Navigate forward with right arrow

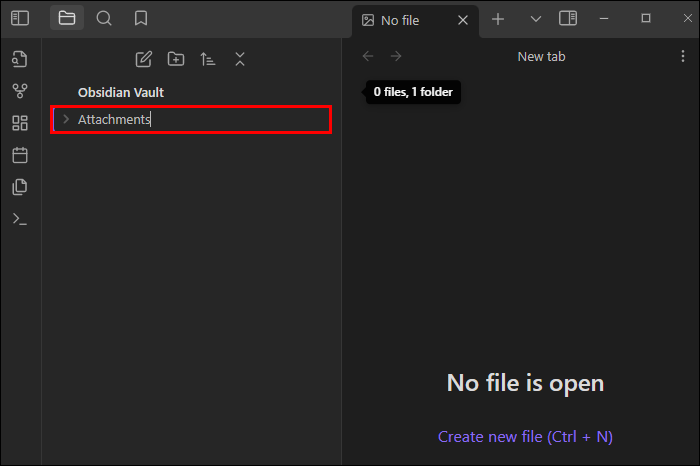(396, 56)
